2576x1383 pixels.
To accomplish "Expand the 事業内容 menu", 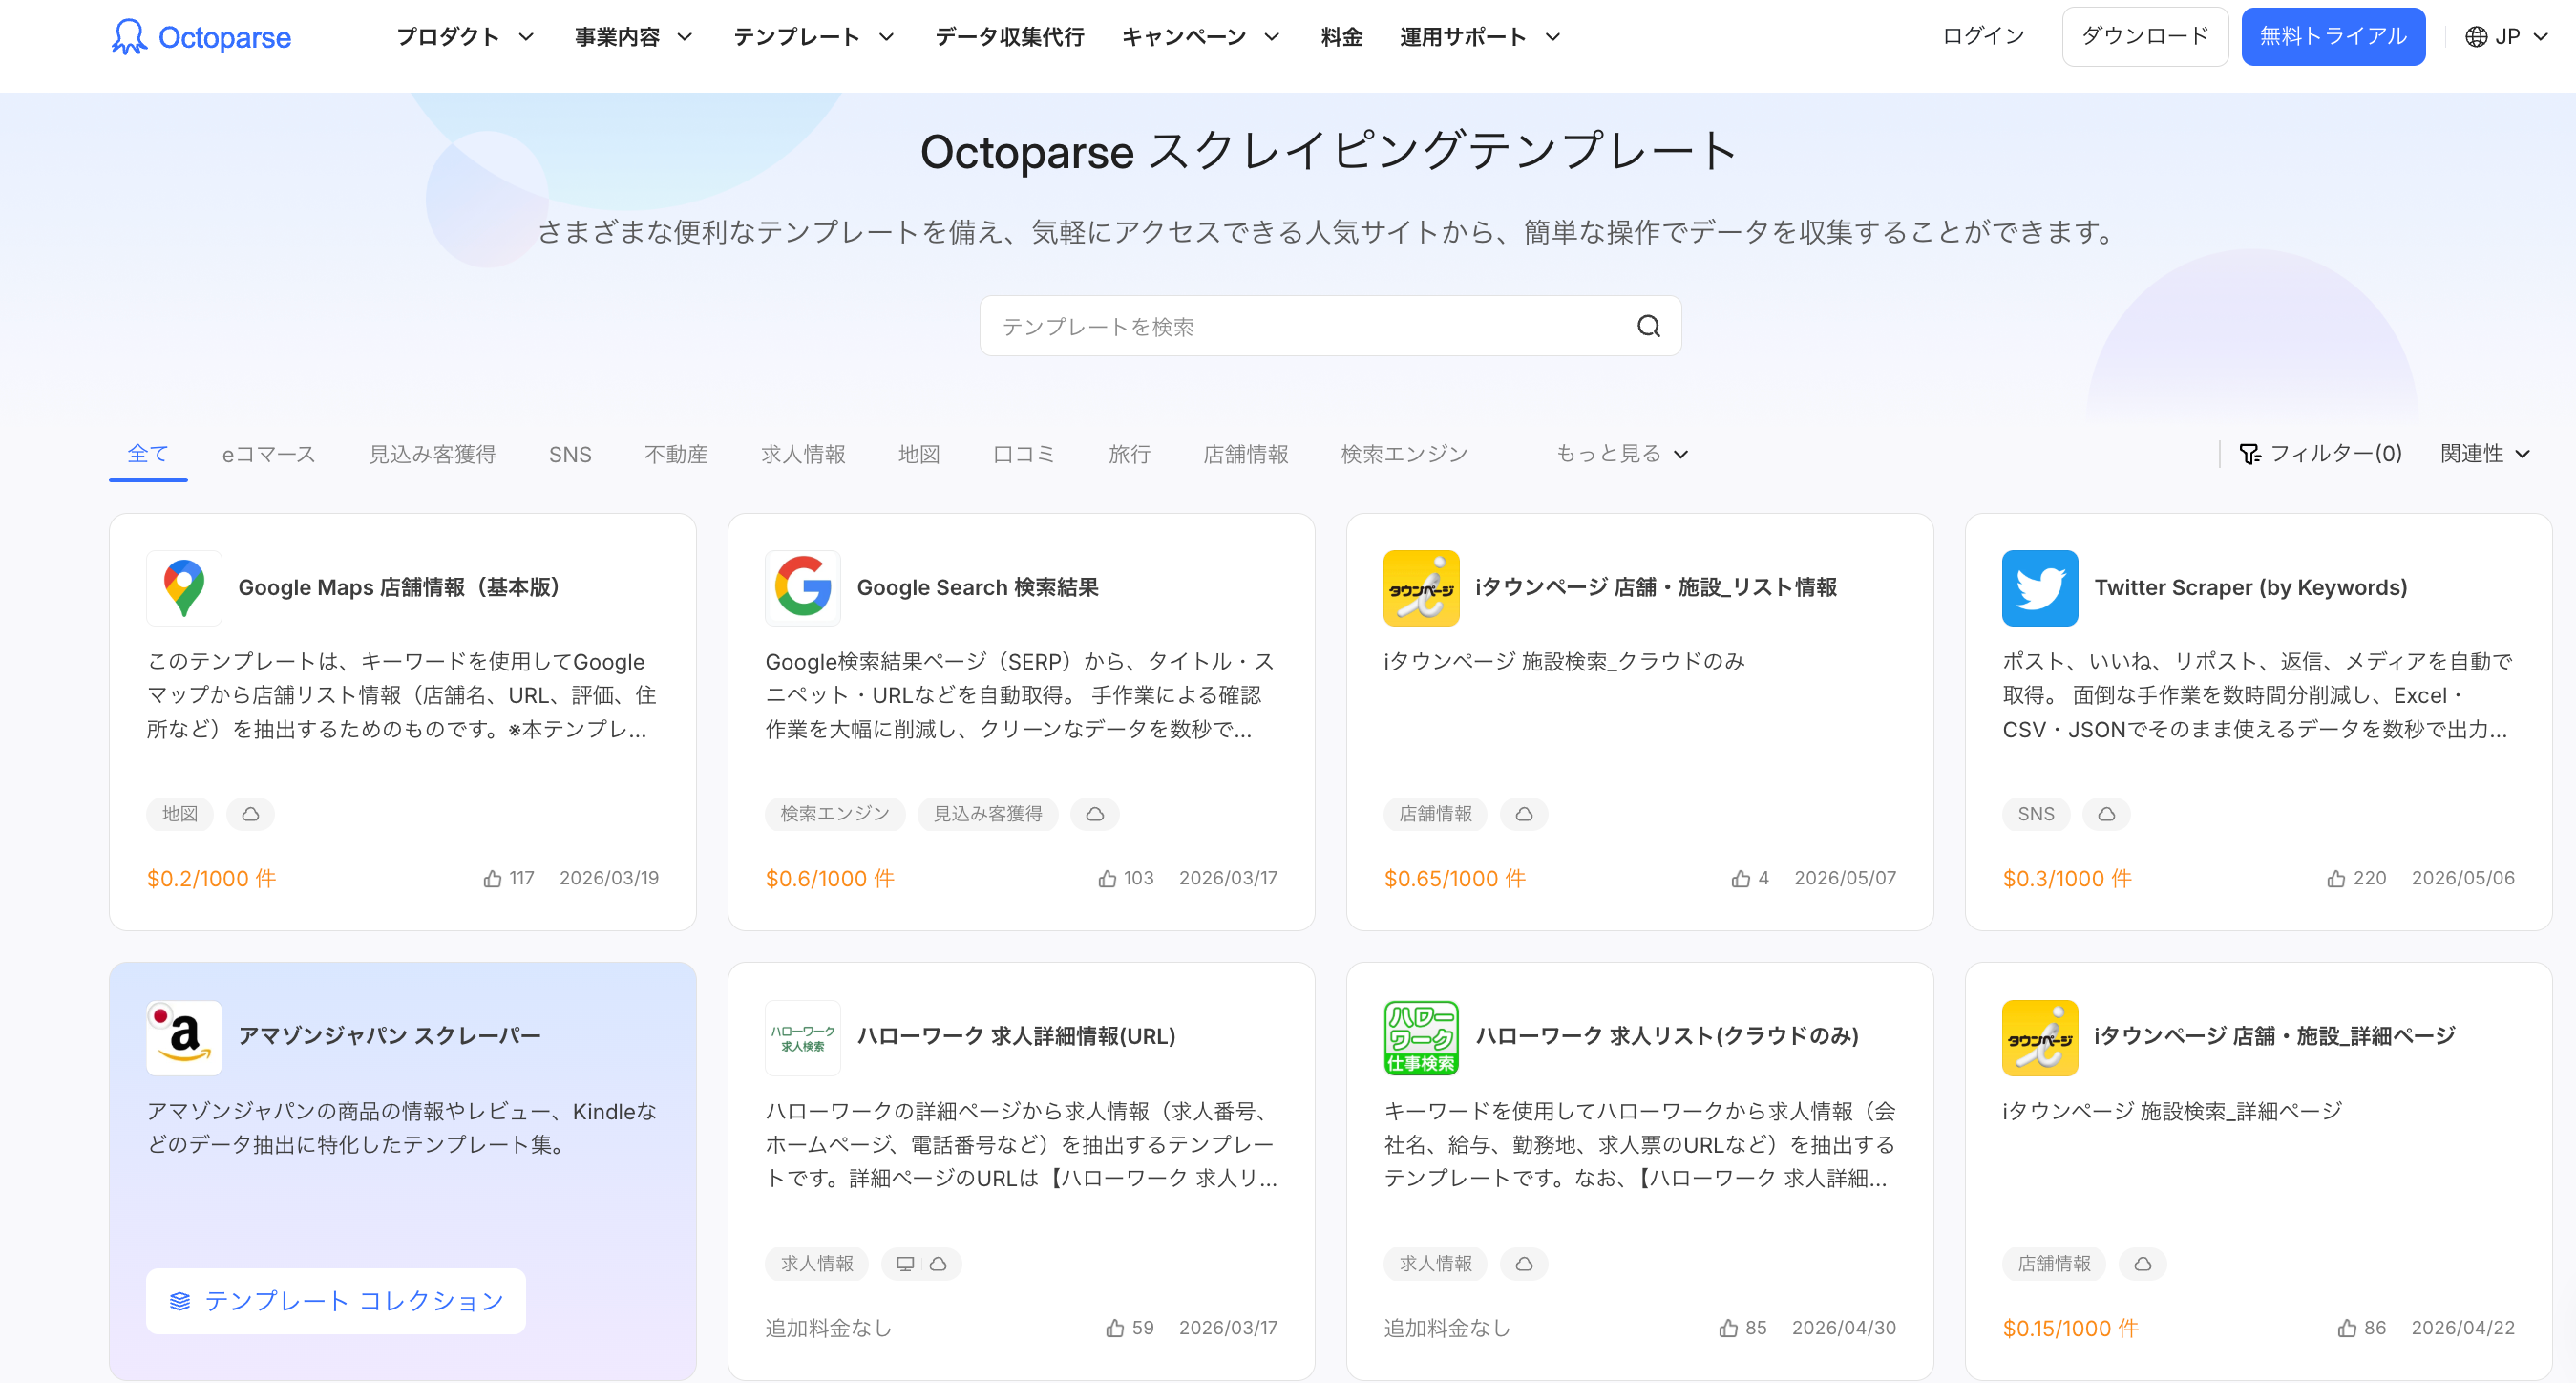I will [x=634, y=37].
